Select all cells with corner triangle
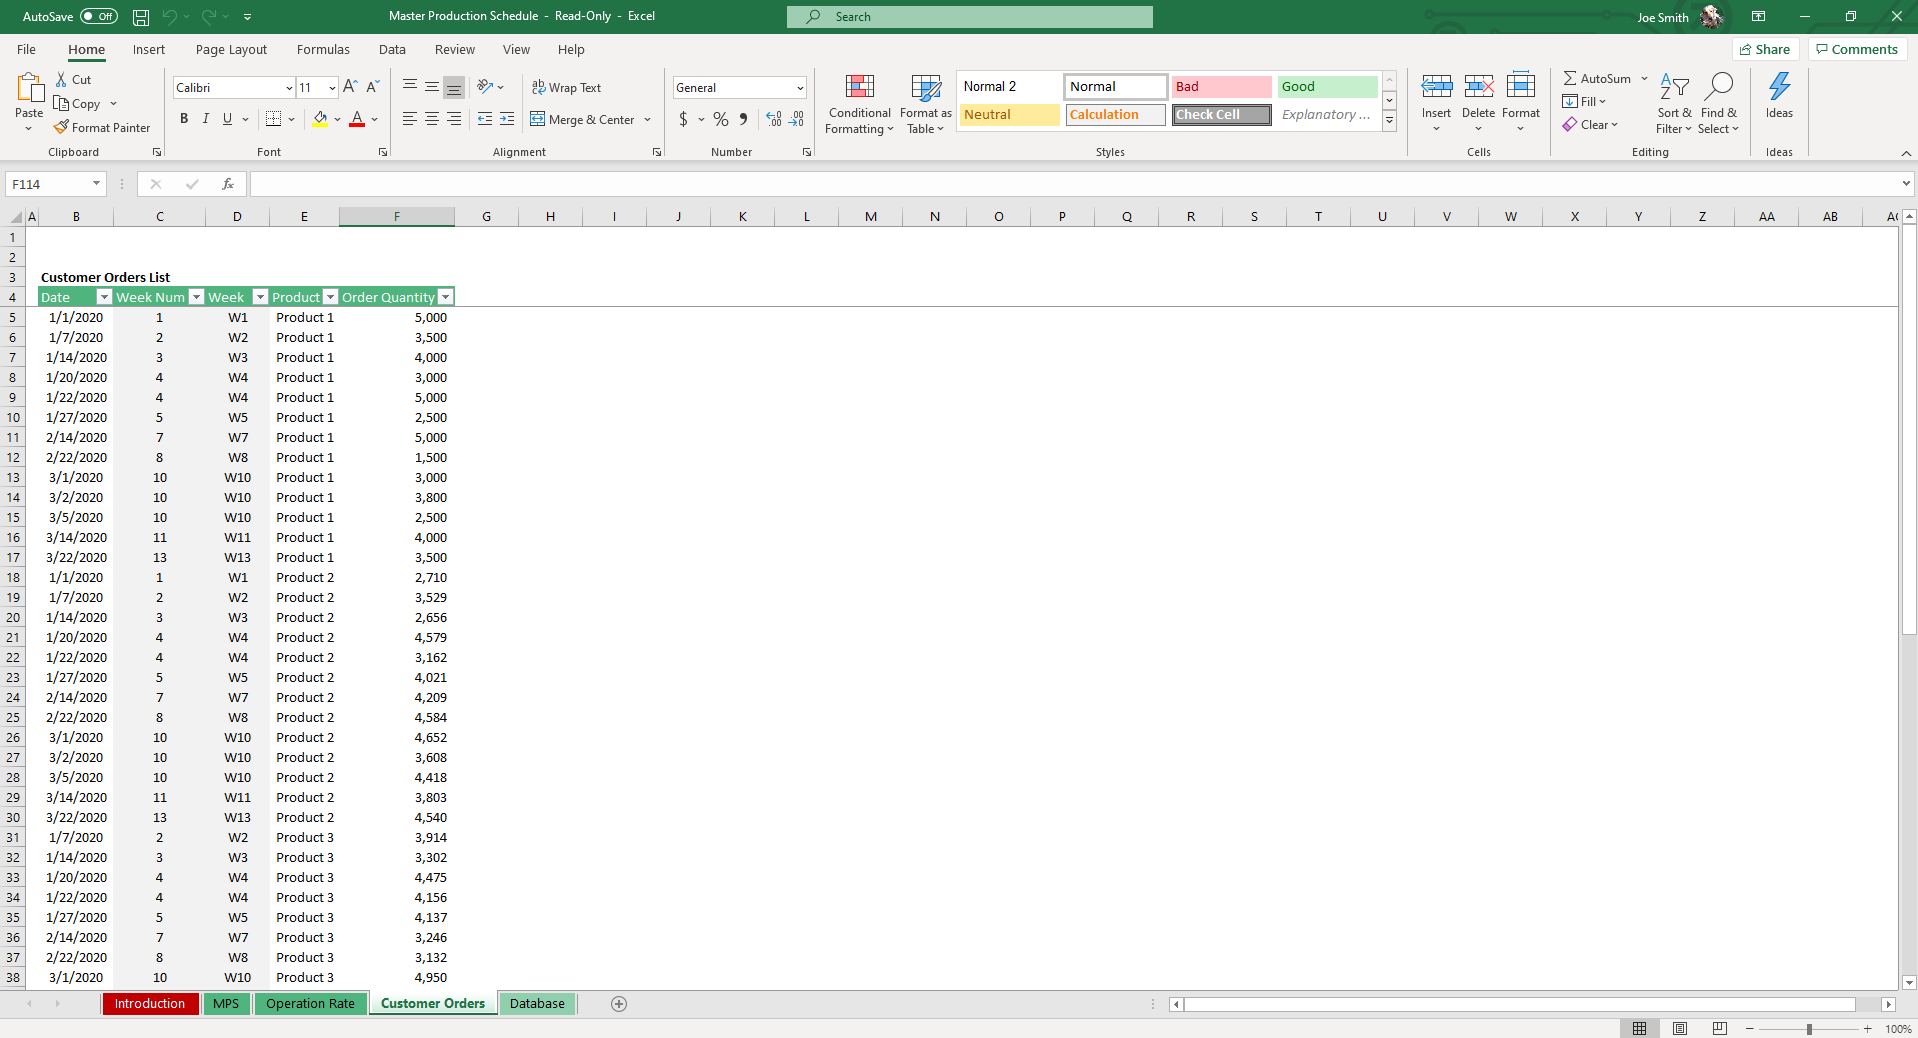1918x1038 pixels. [16, 217]
